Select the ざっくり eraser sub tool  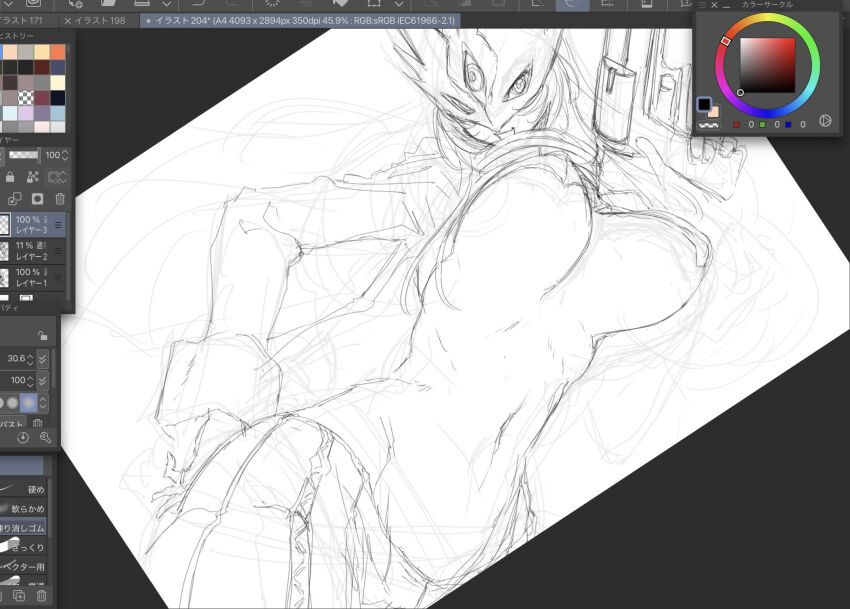23,547
